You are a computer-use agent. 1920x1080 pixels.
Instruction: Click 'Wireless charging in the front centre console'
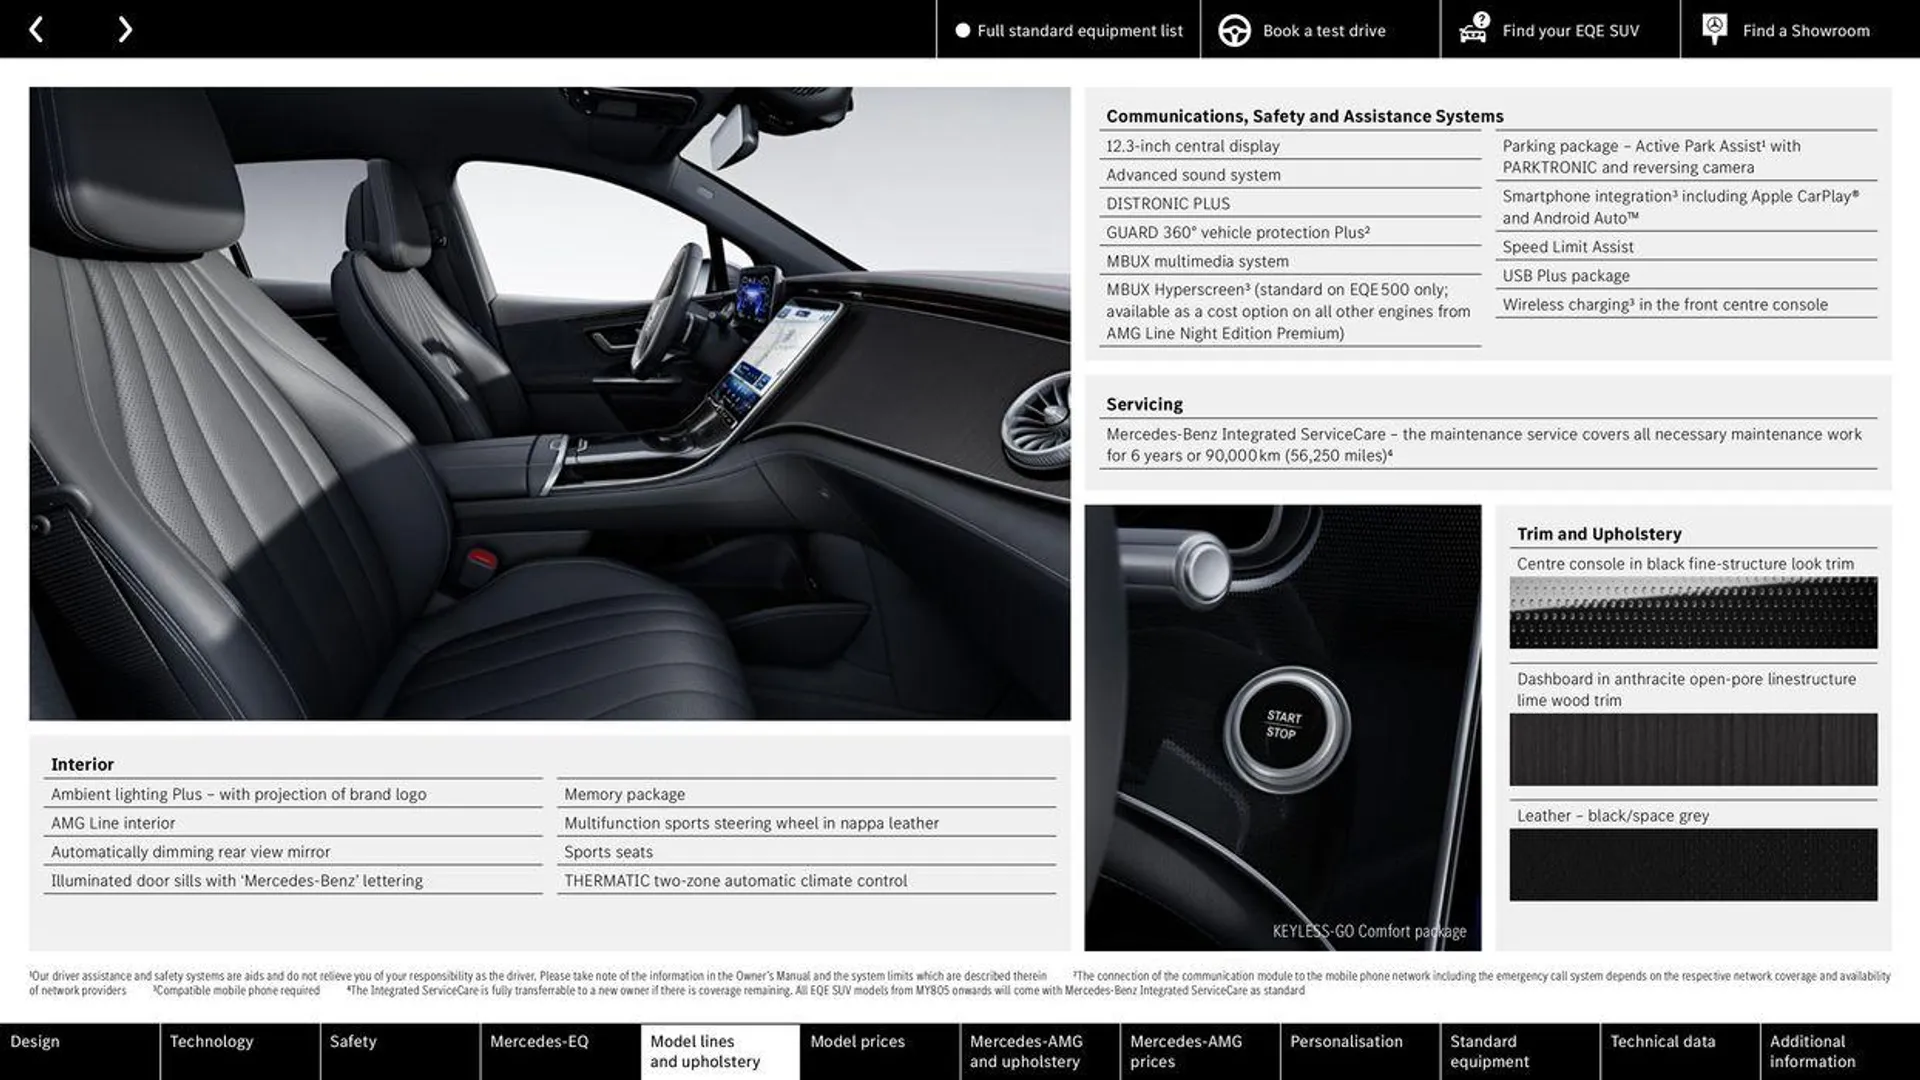[1686, 305]
